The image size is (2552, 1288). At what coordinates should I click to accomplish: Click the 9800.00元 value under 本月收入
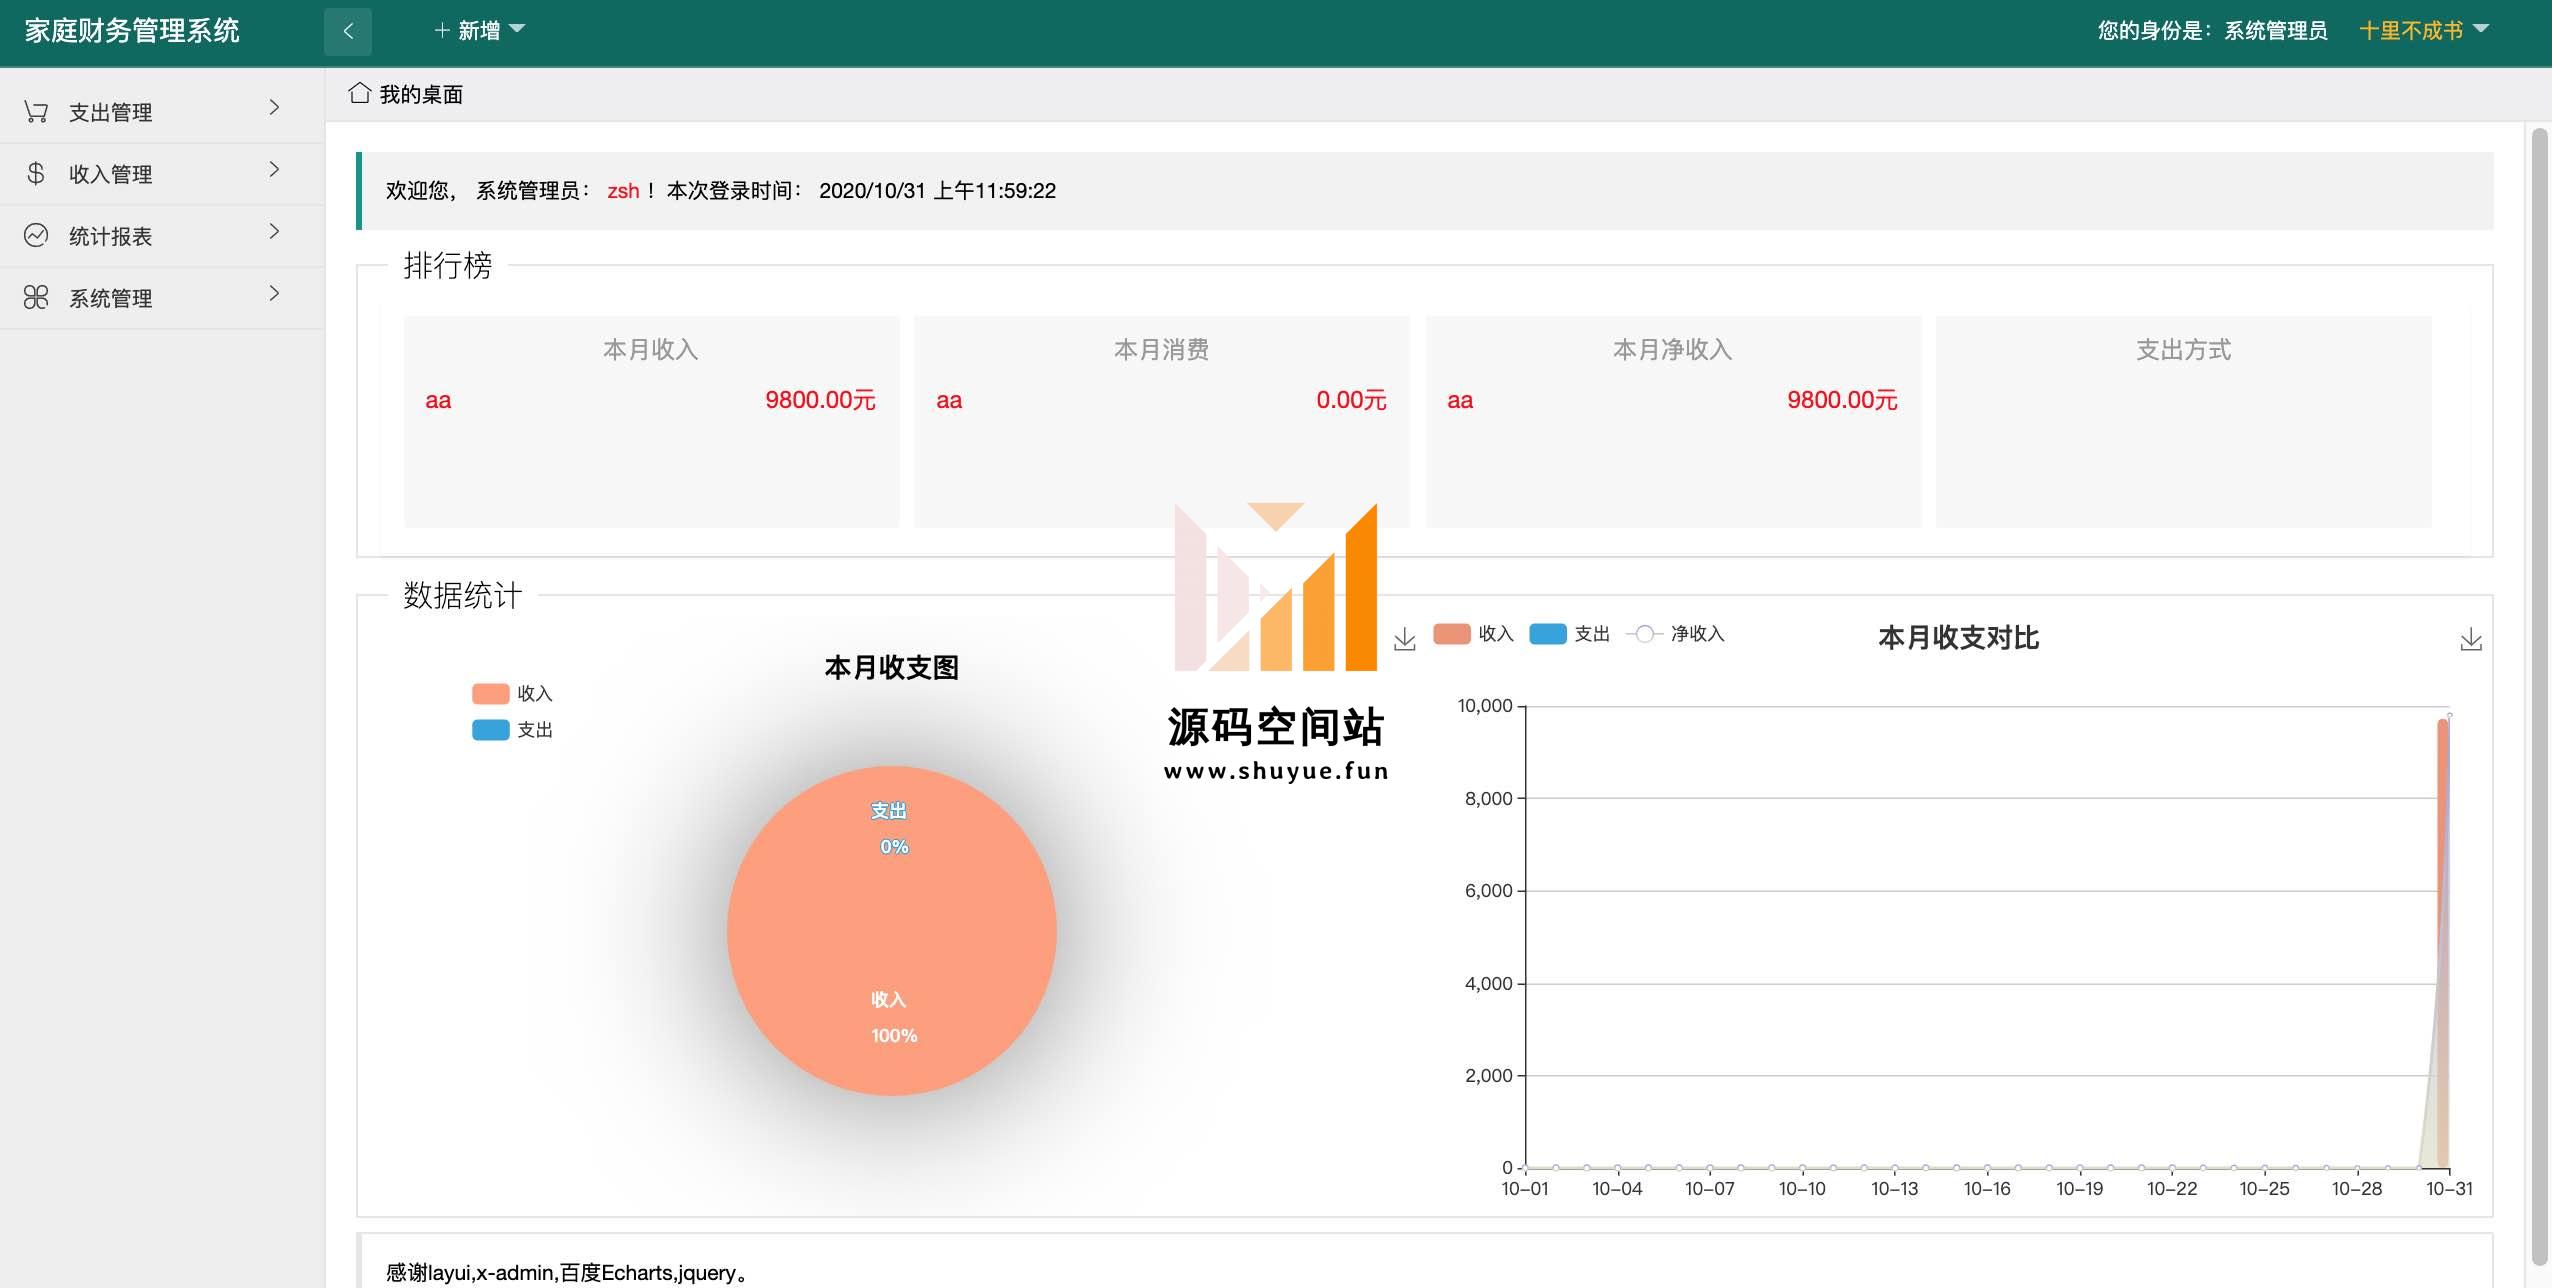pos(820,400)
